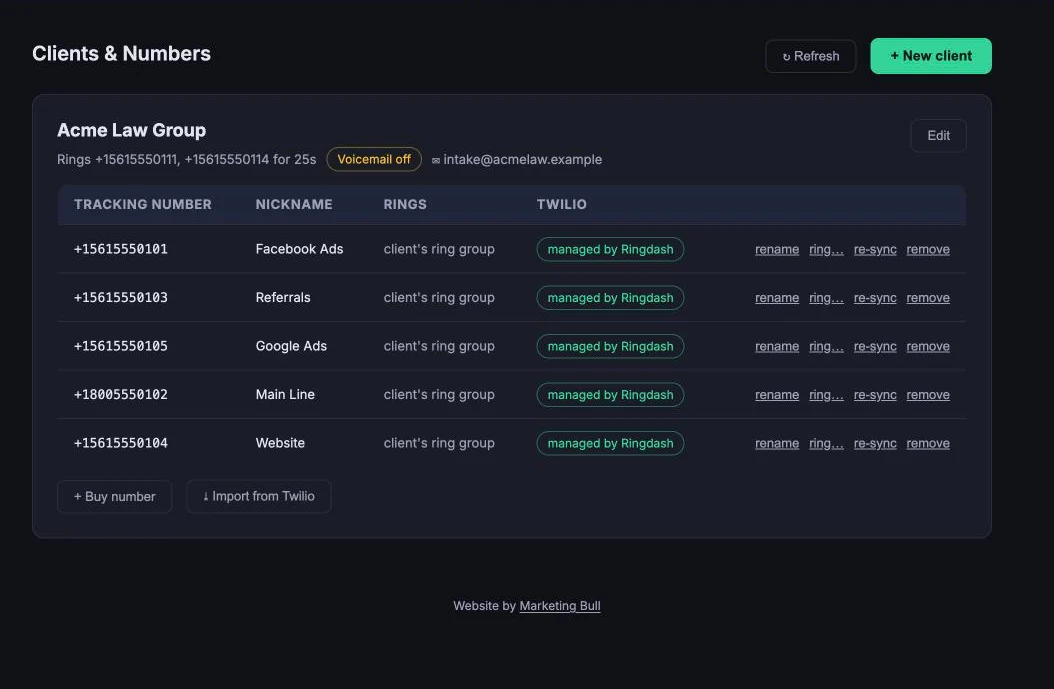Remove the Website number
This screenshot has width=1054, height=689.
tap(928, 443)
